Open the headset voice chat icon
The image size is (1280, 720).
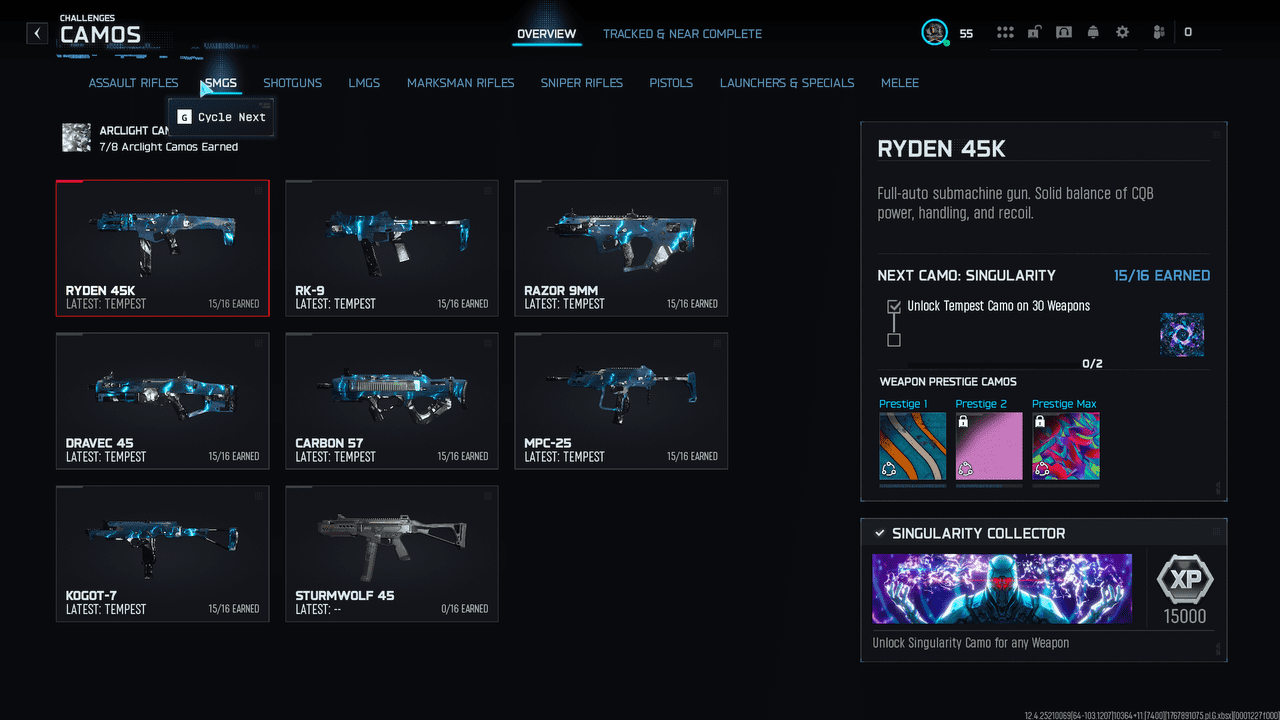click(x=1064, y=33)
